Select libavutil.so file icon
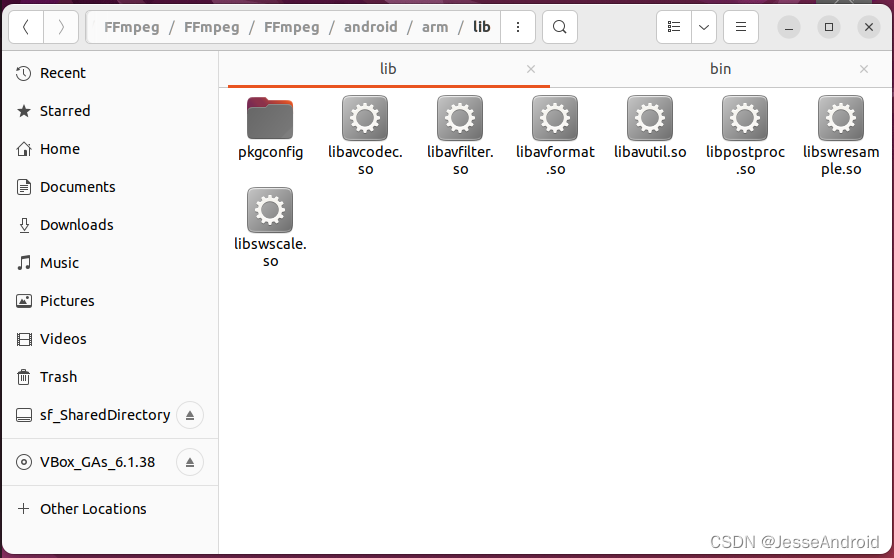This screenshot has height=558, width=894. (x=650, y=118)
